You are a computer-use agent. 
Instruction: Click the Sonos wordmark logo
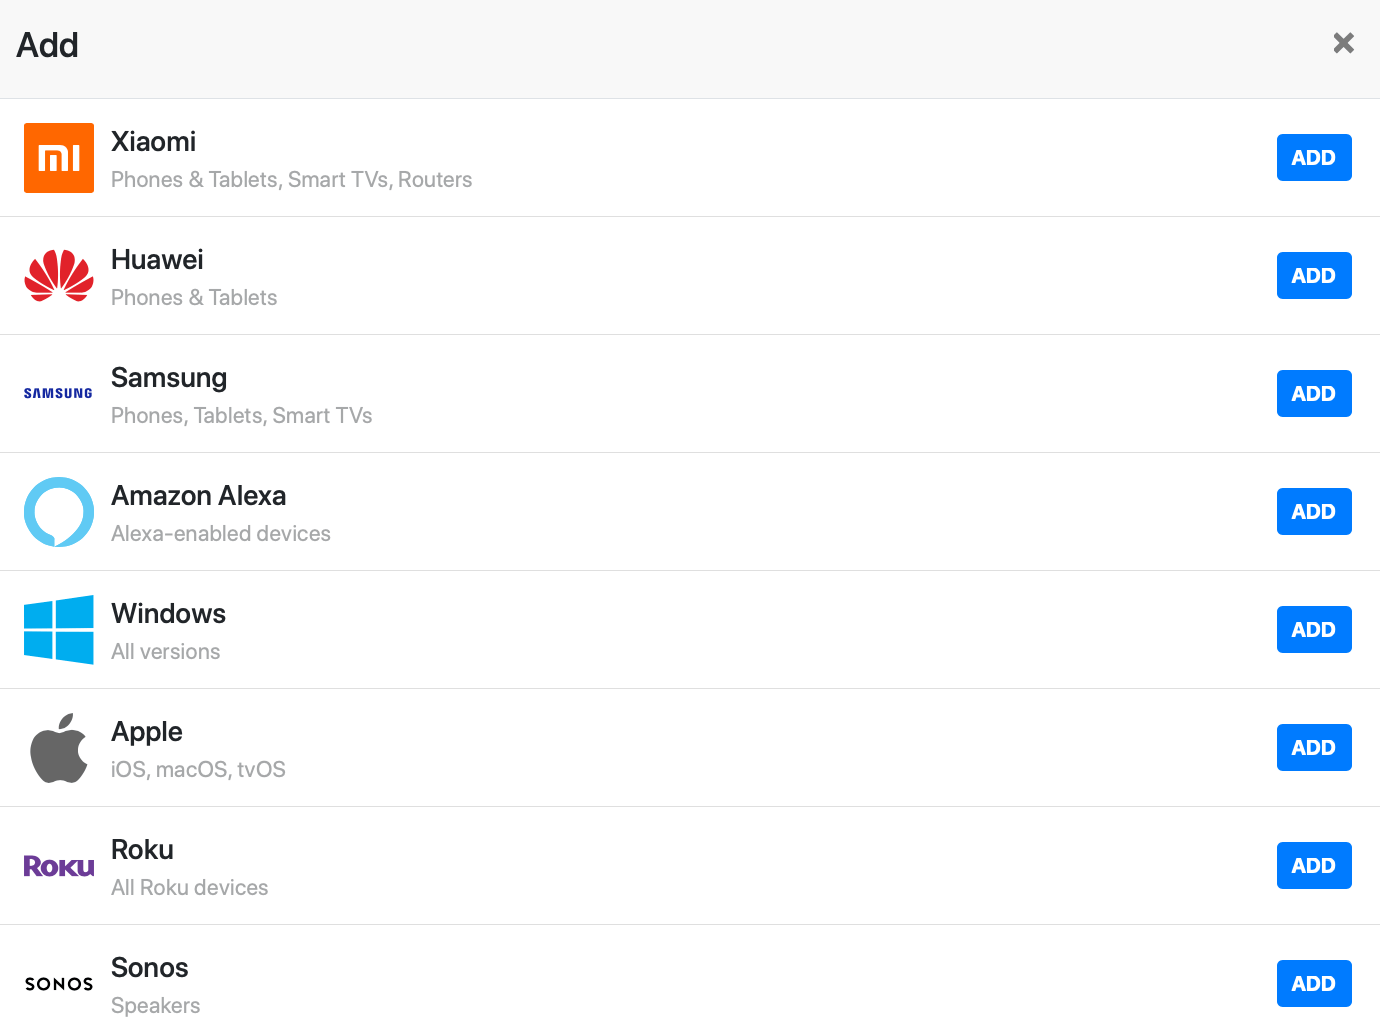[59, 984]
